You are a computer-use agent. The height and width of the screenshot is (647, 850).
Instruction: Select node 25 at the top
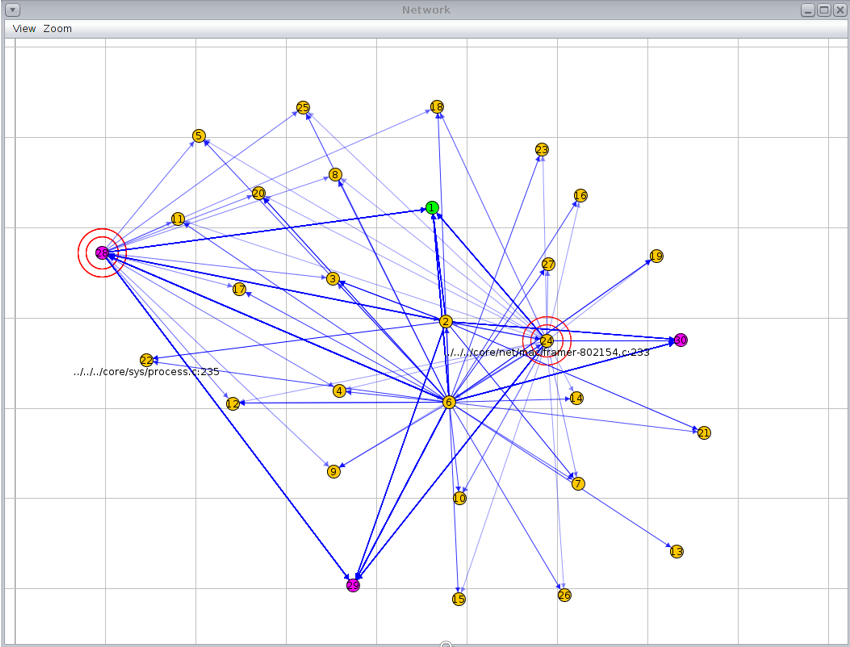(x=303, y=106)
